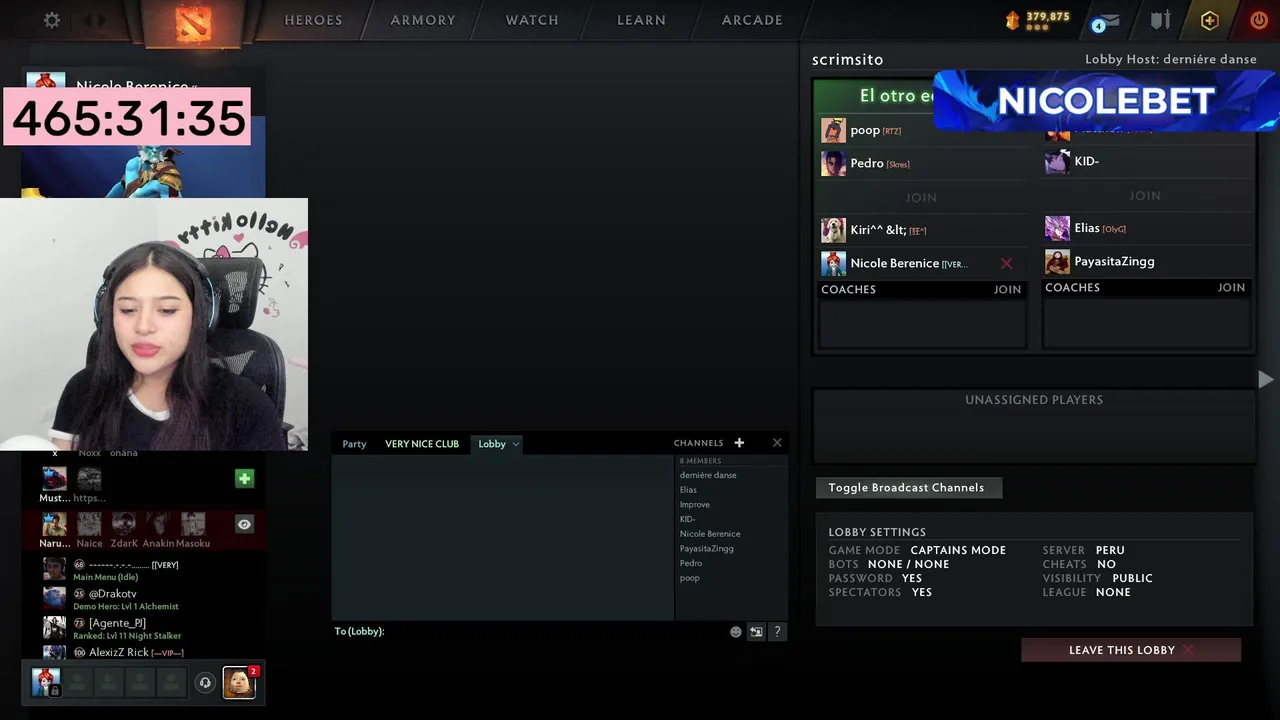1280x720 pixels.
Task: Click own party slot avatar with lock
Action: pos(45,682)
